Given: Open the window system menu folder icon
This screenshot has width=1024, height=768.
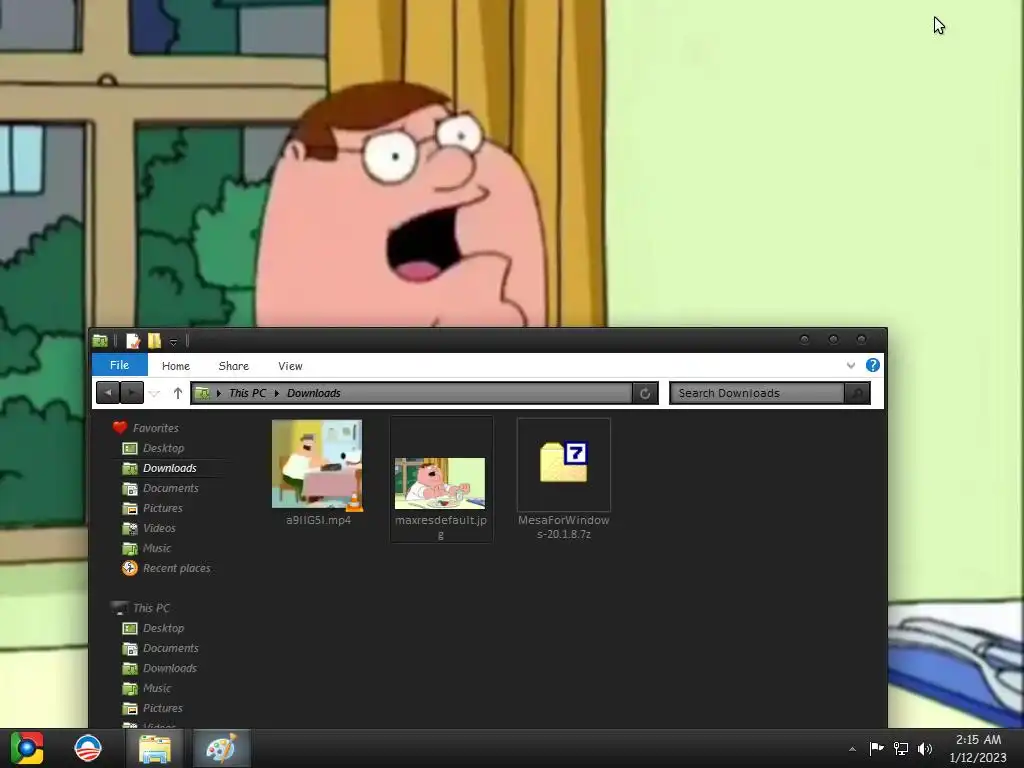Looking at the screenshot, I should (x=100, y=340).
